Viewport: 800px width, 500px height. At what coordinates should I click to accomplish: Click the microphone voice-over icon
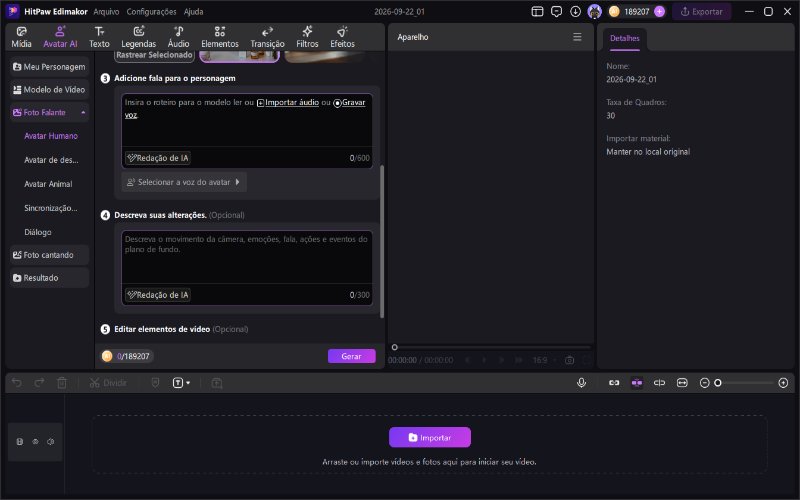point(581,383)
